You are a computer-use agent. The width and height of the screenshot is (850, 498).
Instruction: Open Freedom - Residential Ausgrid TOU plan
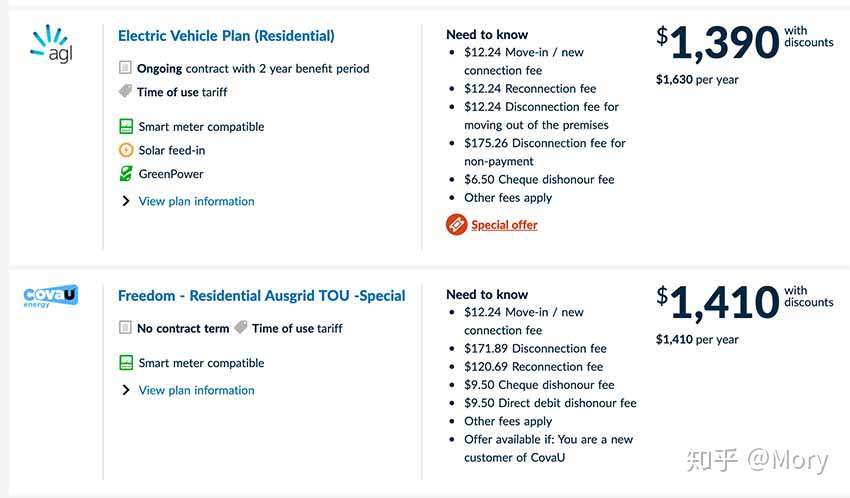[x=262, y=296]
